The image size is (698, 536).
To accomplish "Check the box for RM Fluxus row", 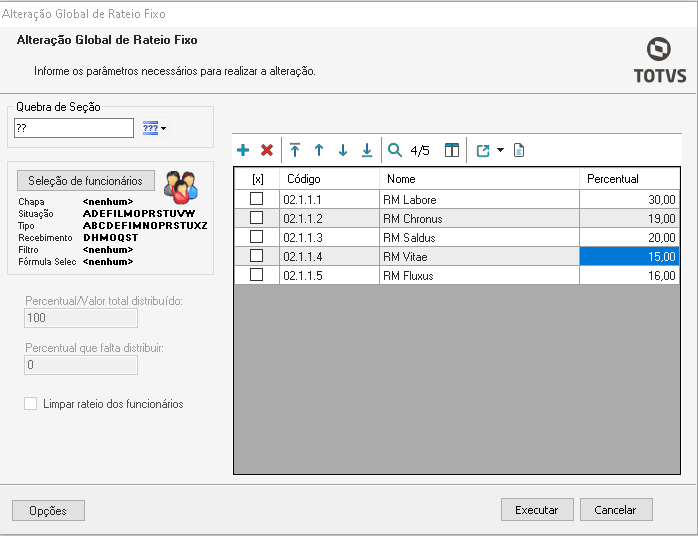I will (x=256, y=275).
